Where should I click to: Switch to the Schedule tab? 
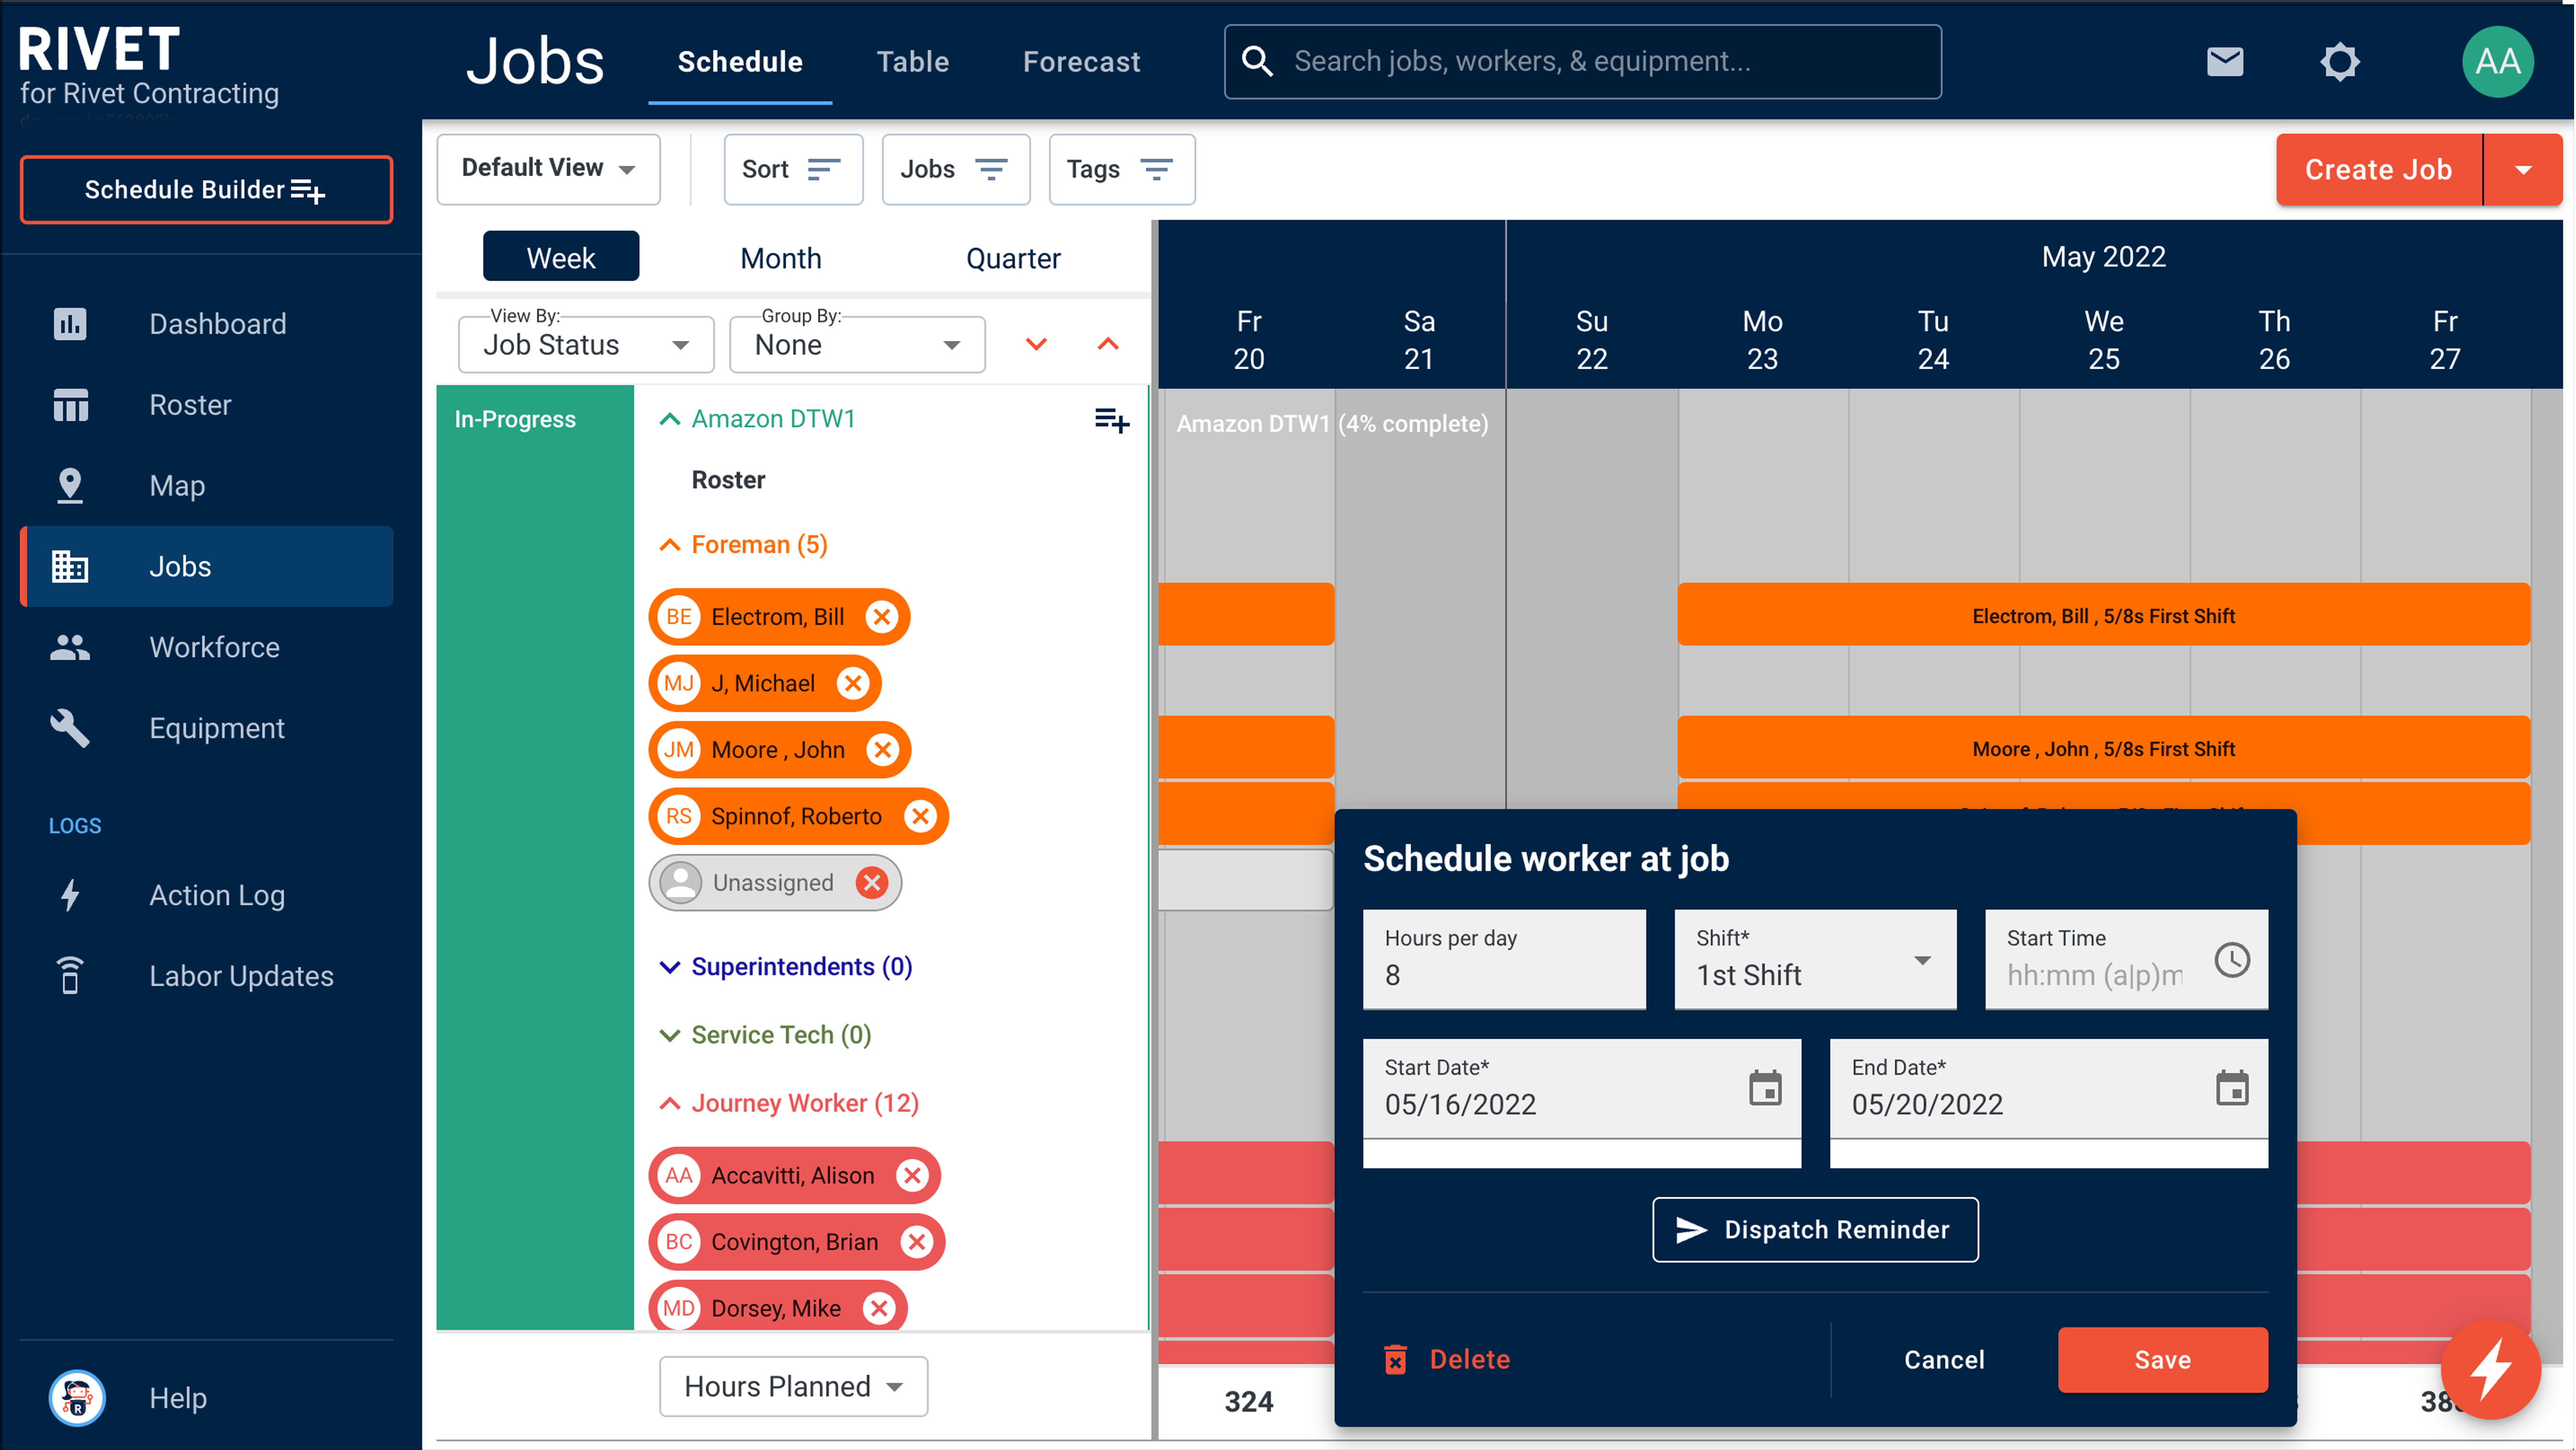740,62
